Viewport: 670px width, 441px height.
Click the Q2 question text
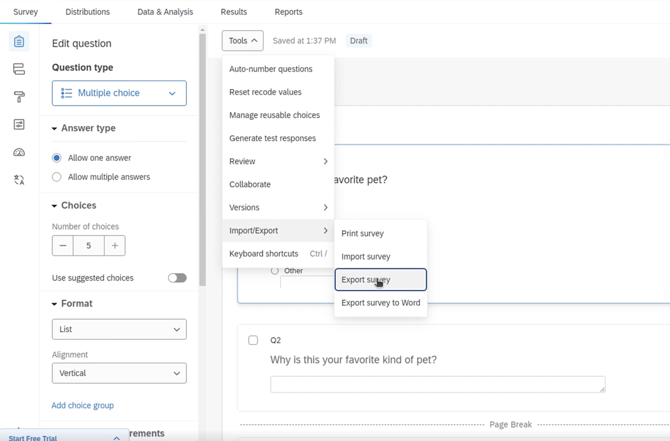pos(353,360)
